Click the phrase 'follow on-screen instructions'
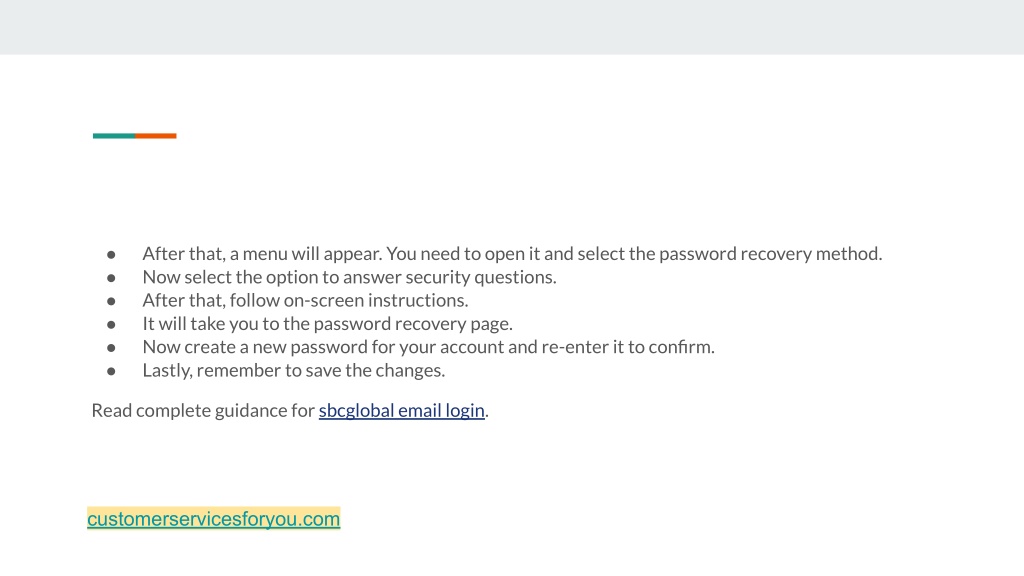 point(349,300)
